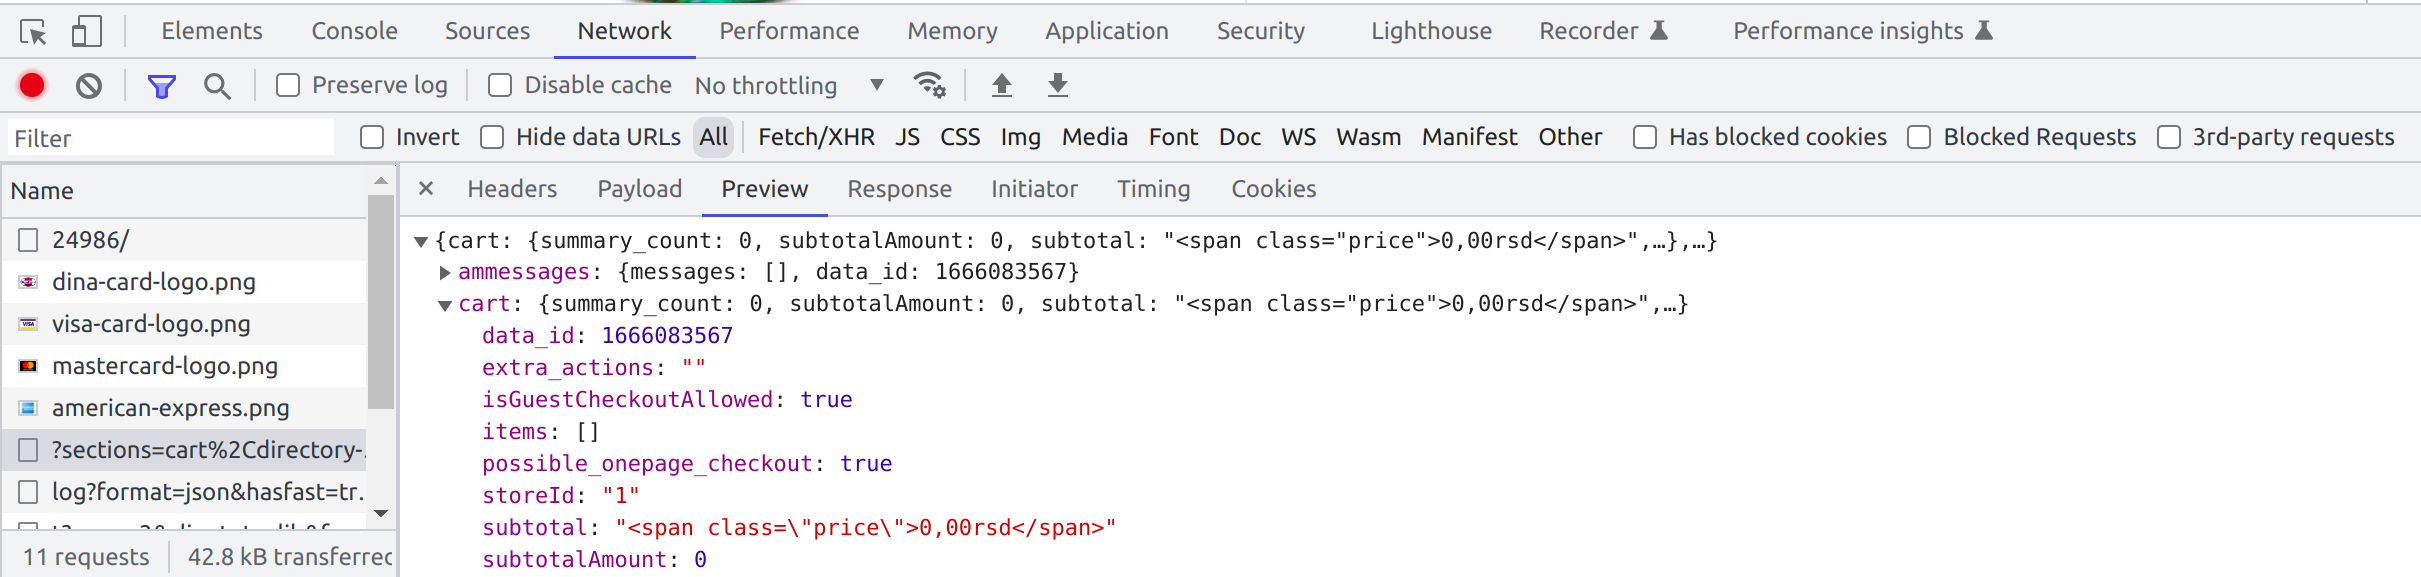Expand the ammessages node

446,271
